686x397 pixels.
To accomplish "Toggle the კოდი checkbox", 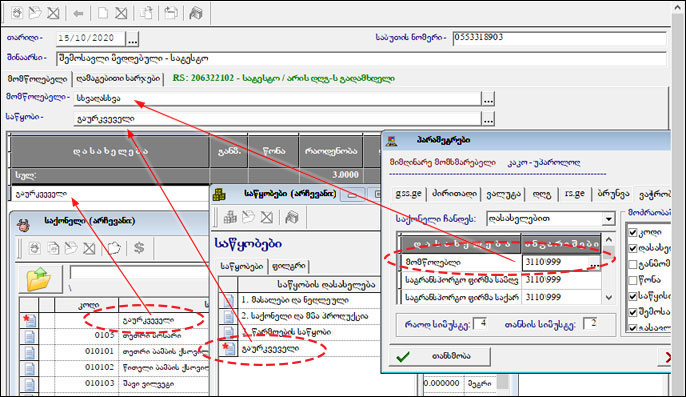I will (x=633, y=232).
